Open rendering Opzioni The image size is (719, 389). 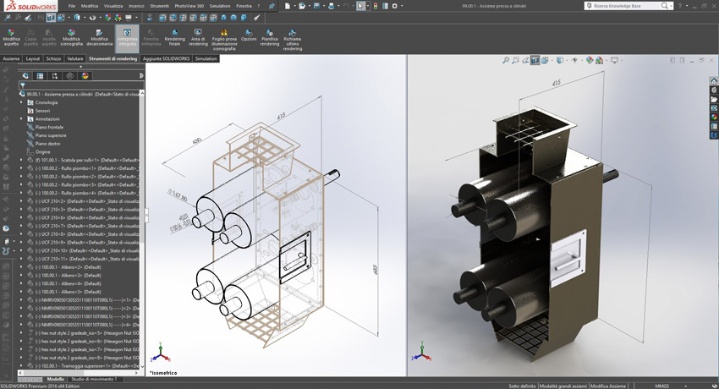coord(249,36)
